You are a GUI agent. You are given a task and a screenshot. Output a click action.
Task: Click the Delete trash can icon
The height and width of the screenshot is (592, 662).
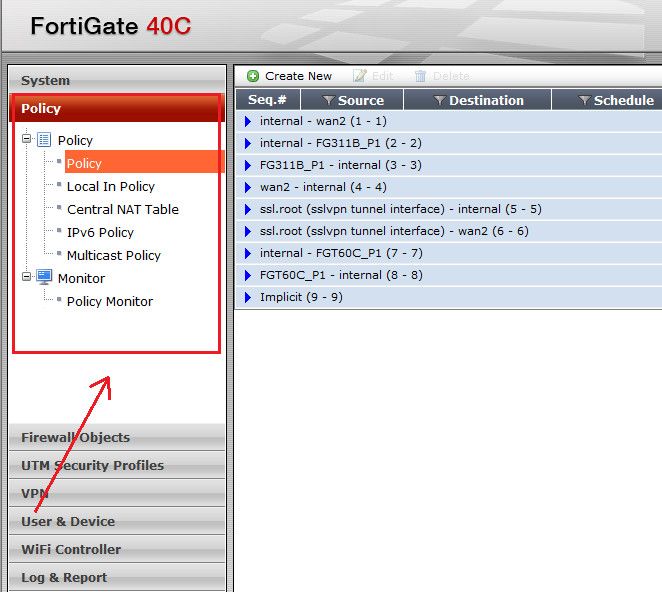pos(420,76)
